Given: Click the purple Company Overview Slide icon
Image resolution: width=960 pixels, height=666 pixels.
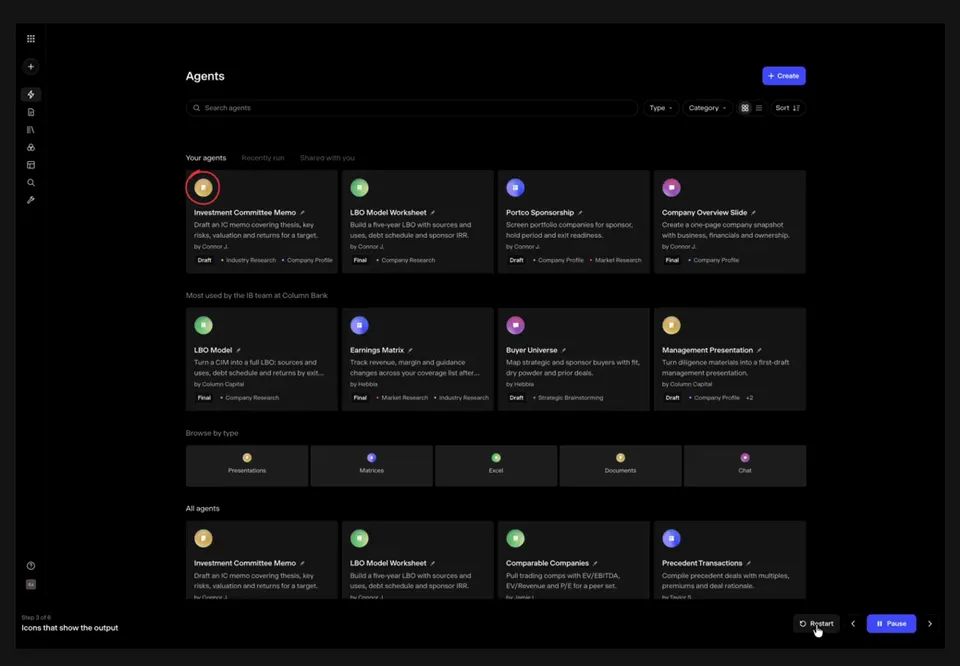Looking at the screenshot, I should [x=671, y=188].
